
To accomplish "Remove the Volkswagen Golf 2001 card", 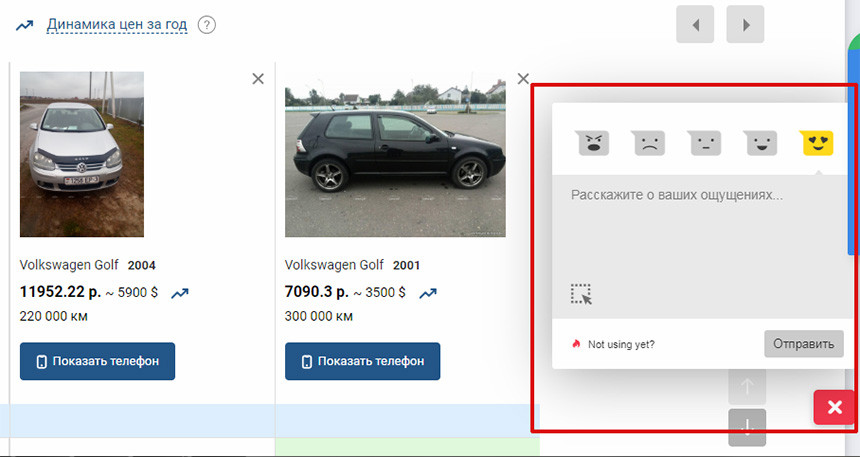I will click(x=523, y=79).
